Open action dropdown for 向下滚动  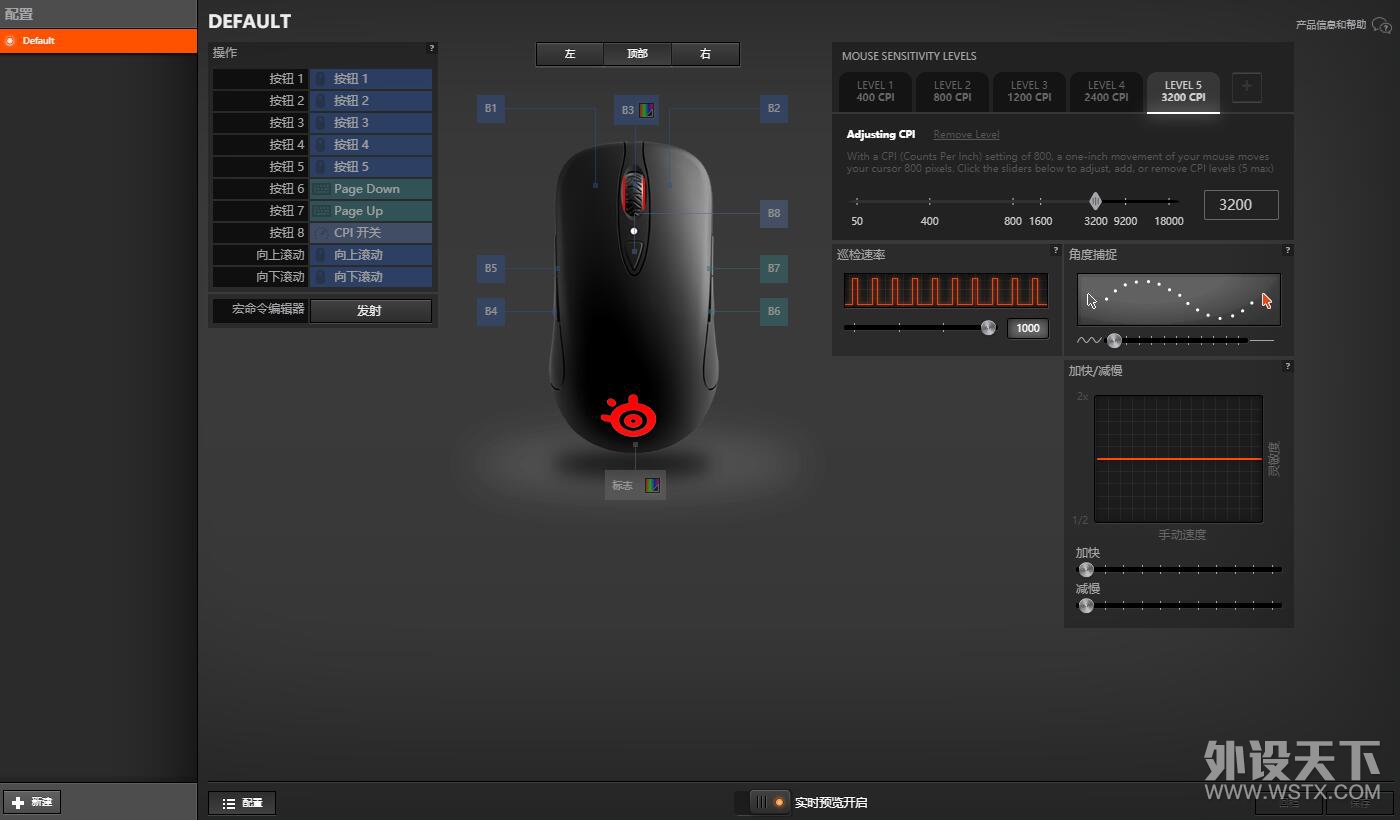(371, 277)
